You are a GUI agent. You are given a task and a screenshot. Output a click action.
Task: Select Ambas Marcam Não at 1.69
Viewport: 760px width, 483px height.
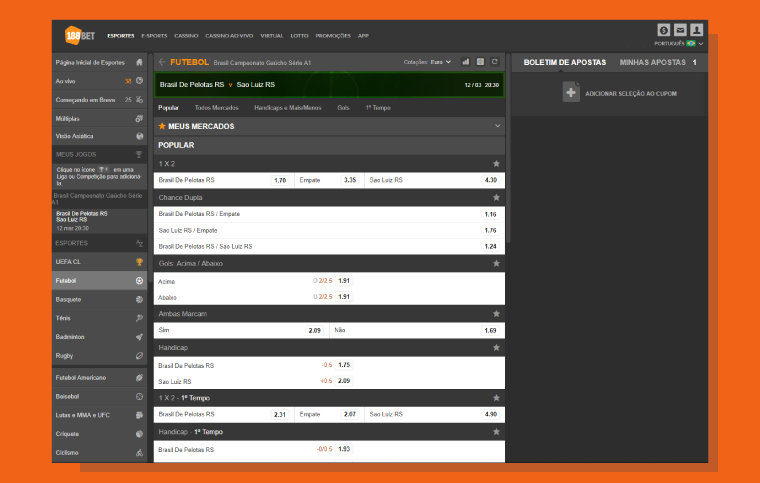click(x=491, y=330)
